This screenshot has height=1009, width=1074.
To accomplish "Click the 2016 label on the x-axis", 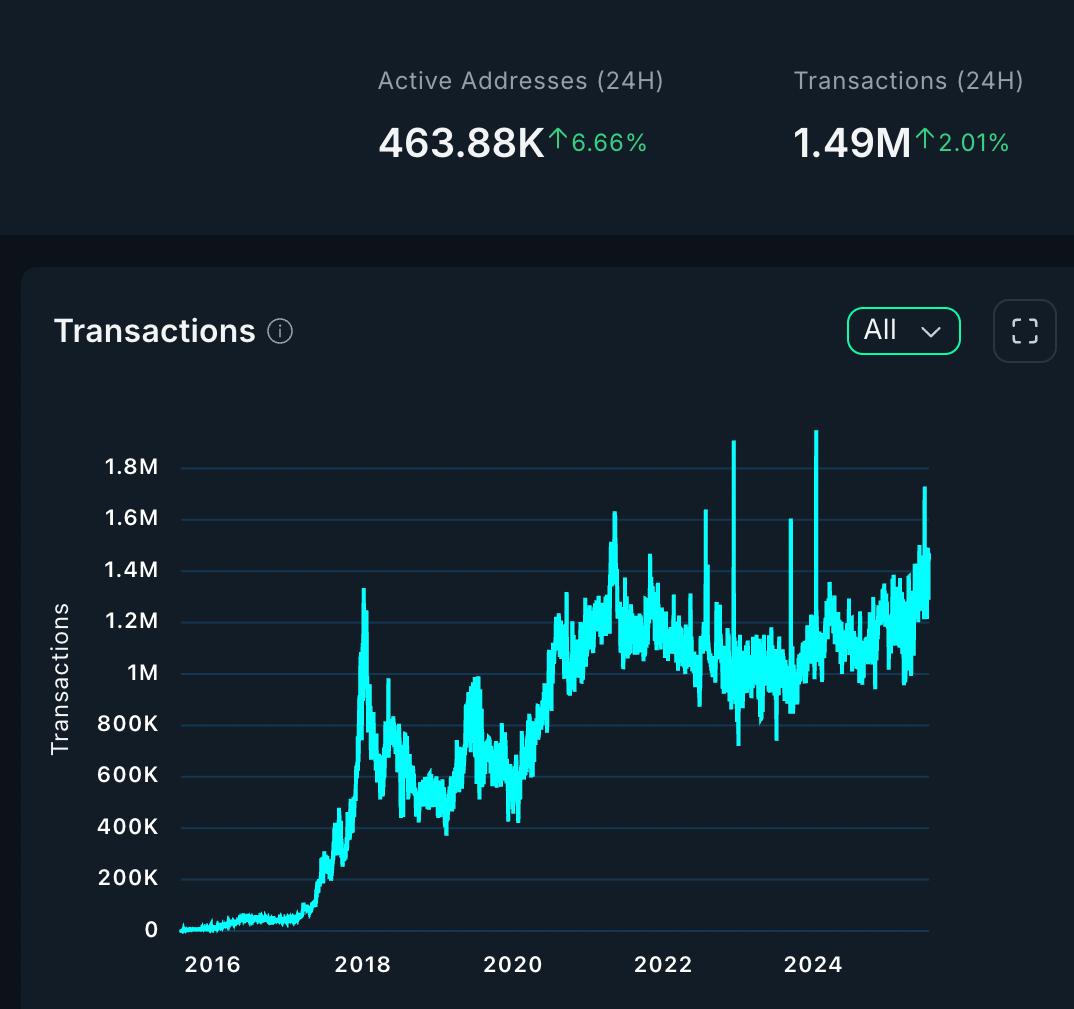I will coord(212,965).
